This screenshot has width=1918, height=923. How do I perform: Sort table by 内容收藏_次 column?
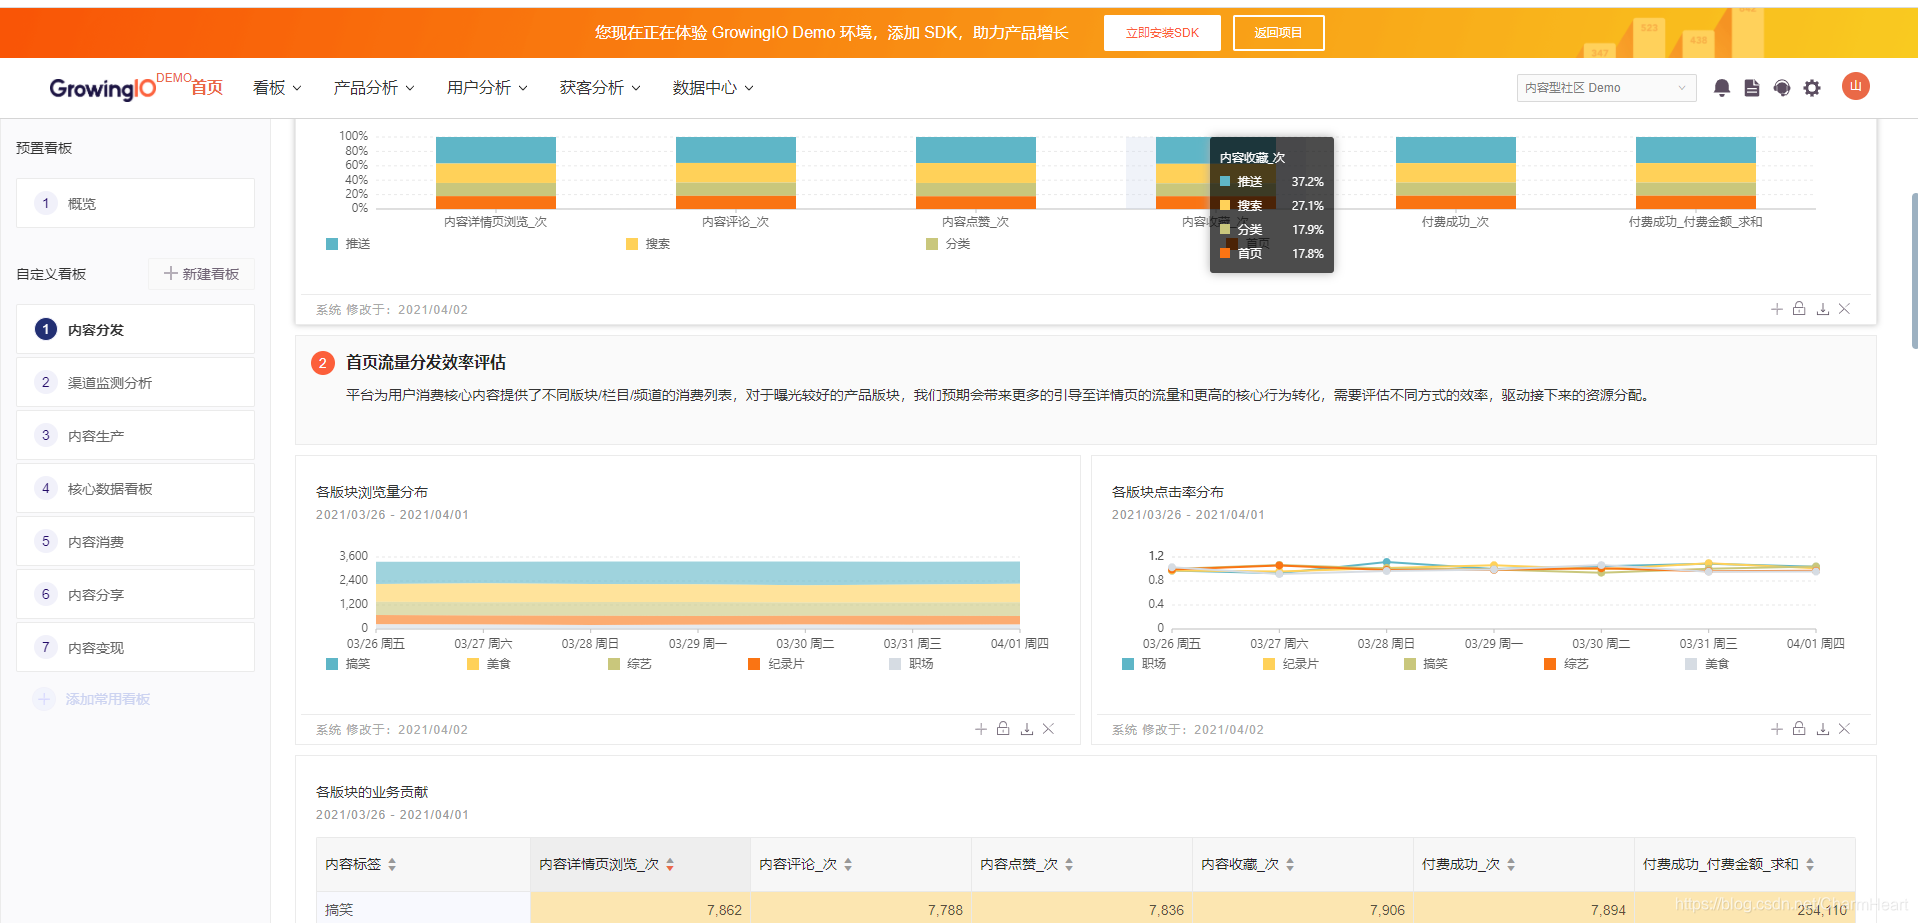pyautogui.click(x=1290, y=864)
